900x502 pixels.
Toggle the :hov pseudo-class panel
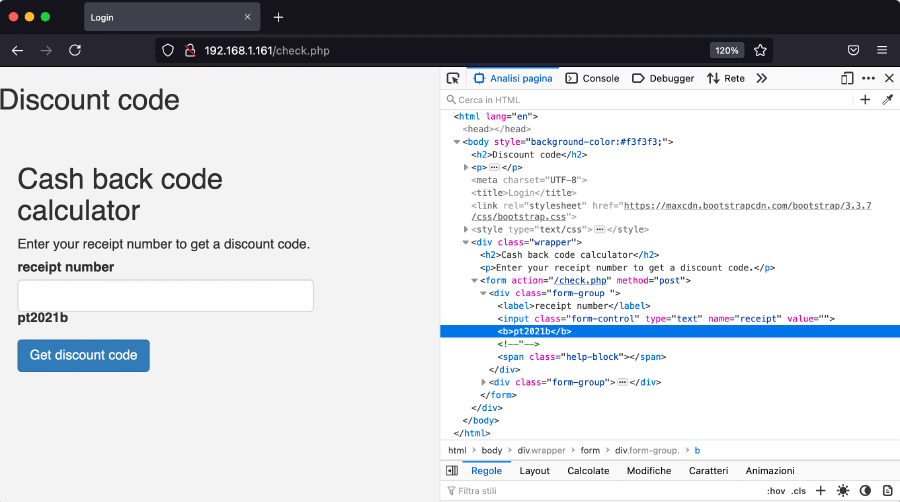[x=776, y=491]
